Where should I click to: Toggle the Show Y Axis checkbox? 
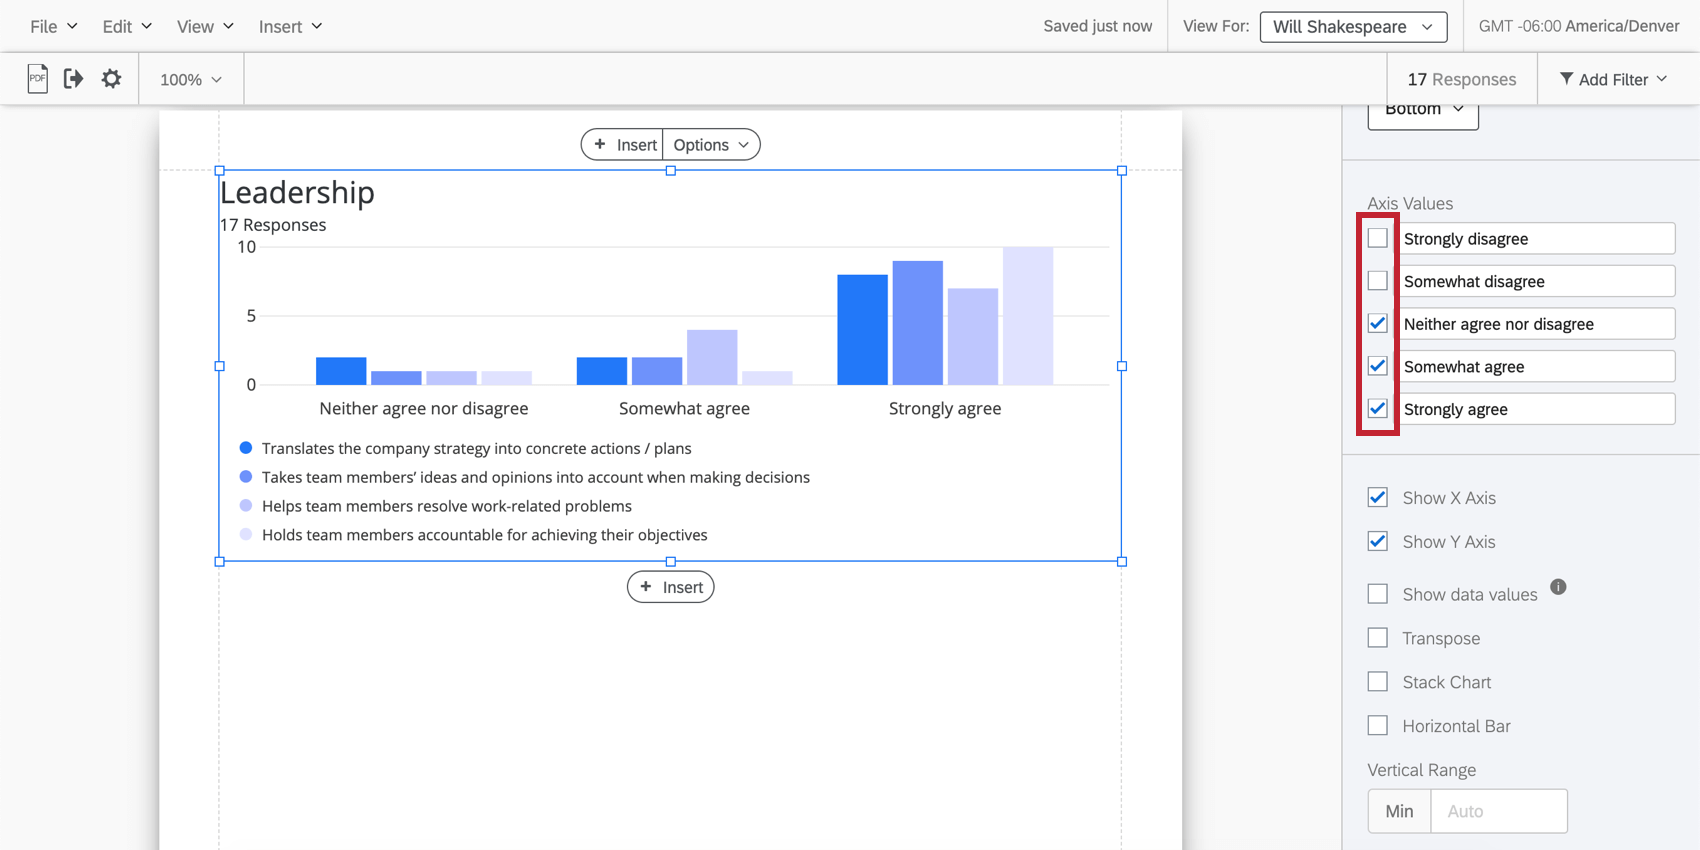point(1378,542)
